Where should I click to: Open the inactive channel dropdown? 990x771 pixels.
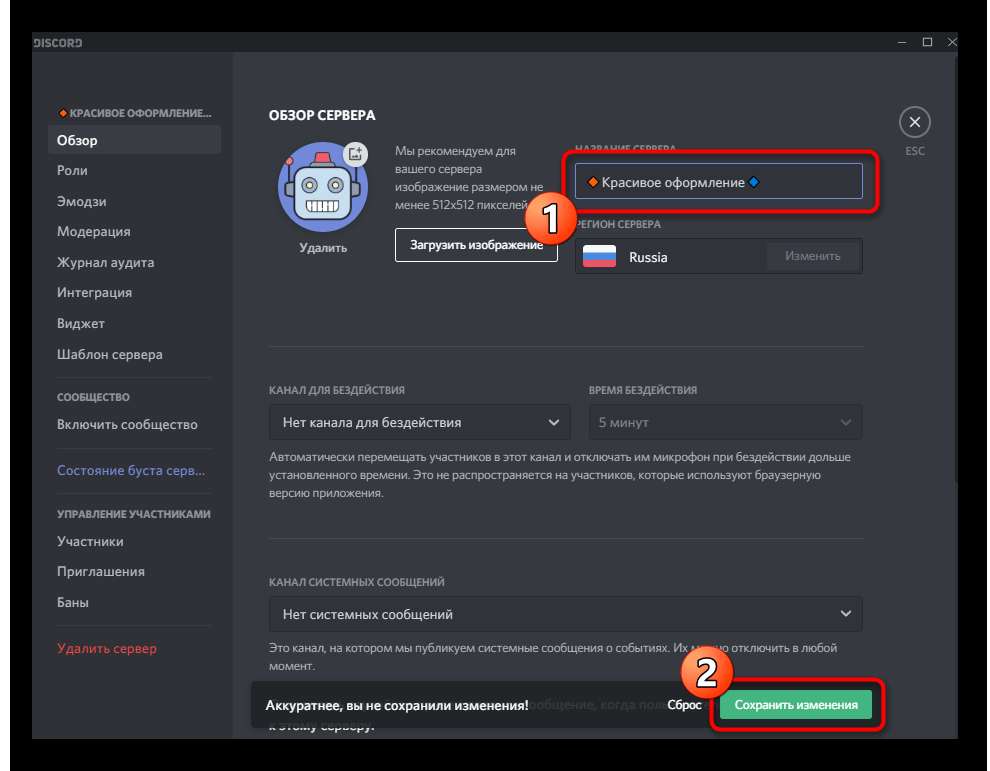coord(419,422)
